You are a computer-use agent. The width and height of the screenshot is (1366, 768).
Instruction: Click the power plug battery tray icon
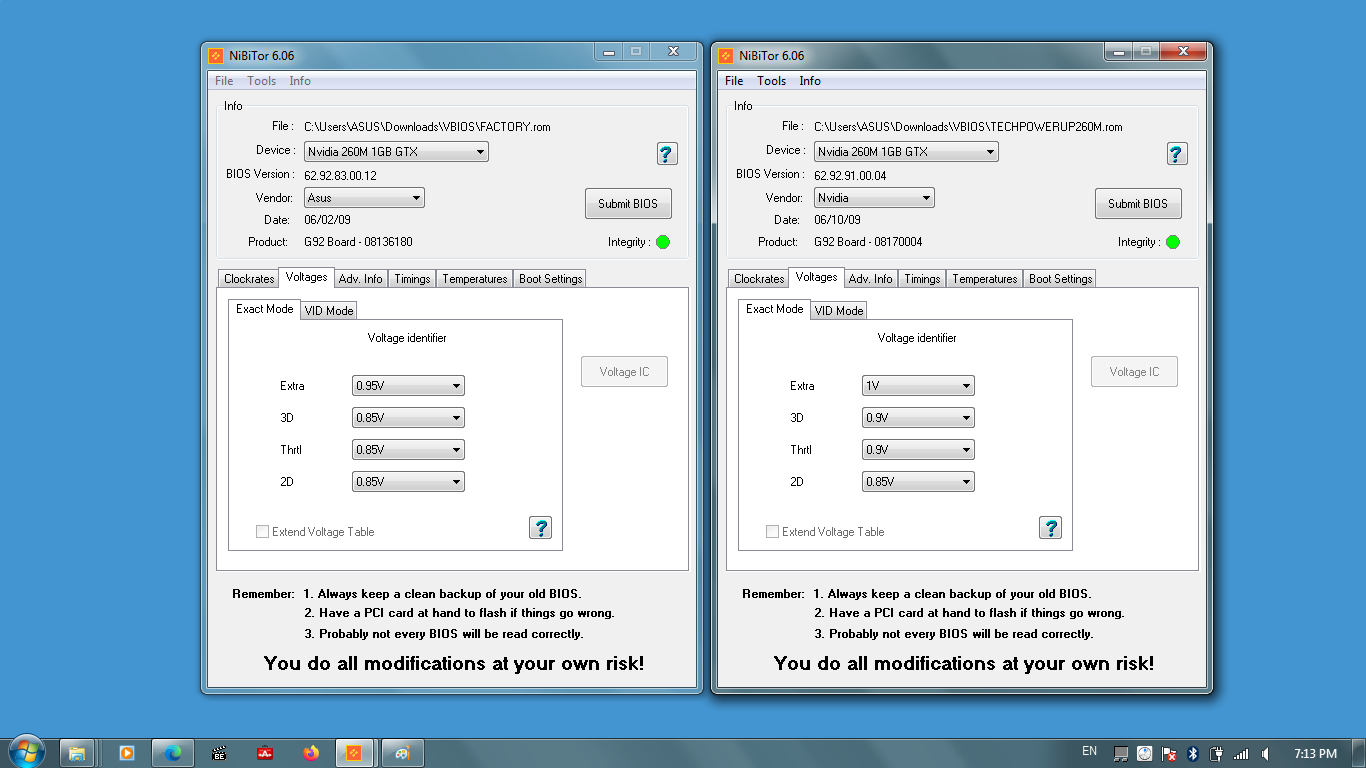1217,753
